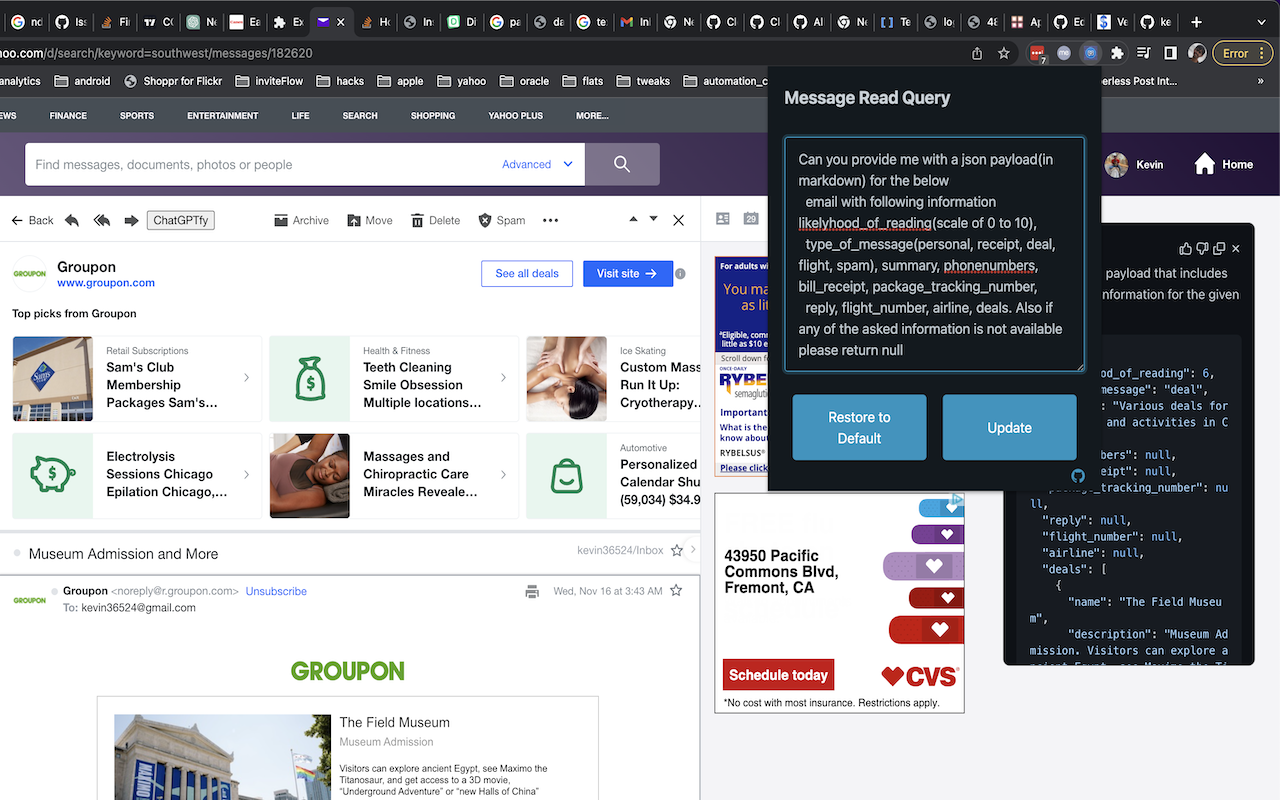Image resolution: width=1280 pixels, height=800 pixels.
Task: Click the Visit site button
Action: click(626, 273)
